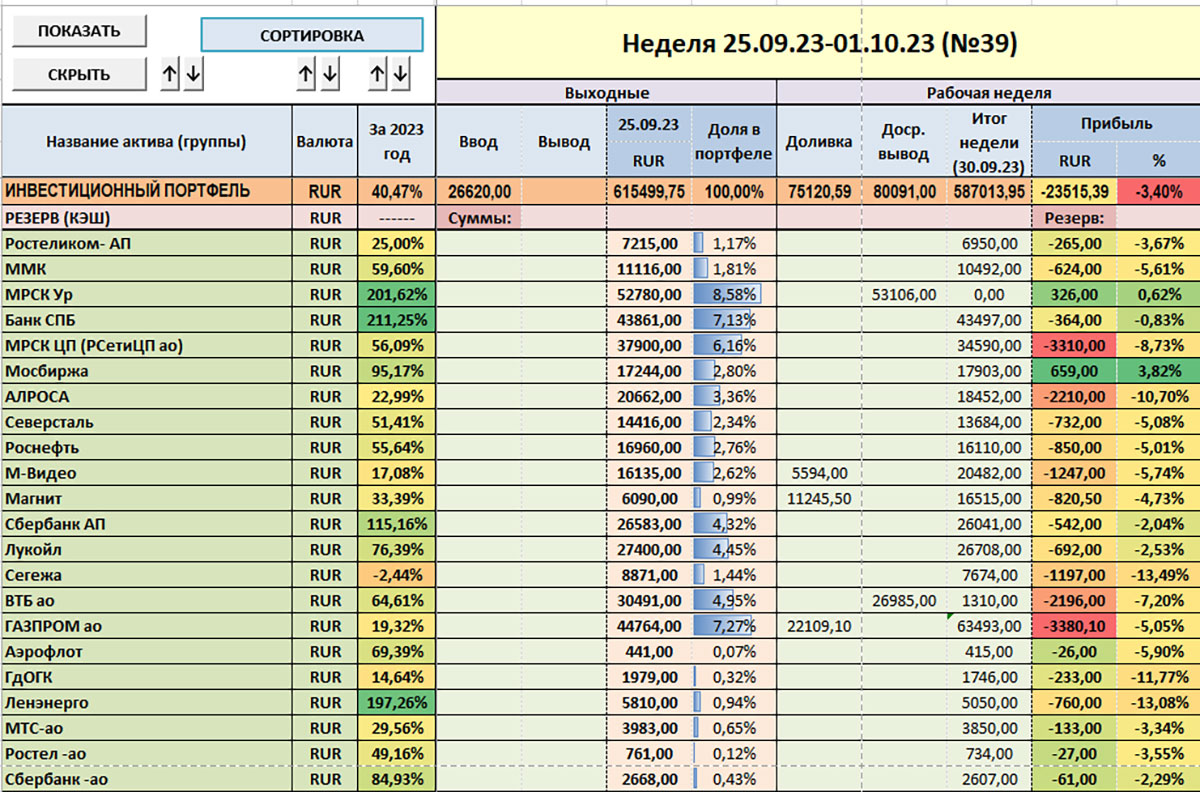1200x792 pixels.
Task: Select the Аэрофлот asset name
Action: click(146, 652)
